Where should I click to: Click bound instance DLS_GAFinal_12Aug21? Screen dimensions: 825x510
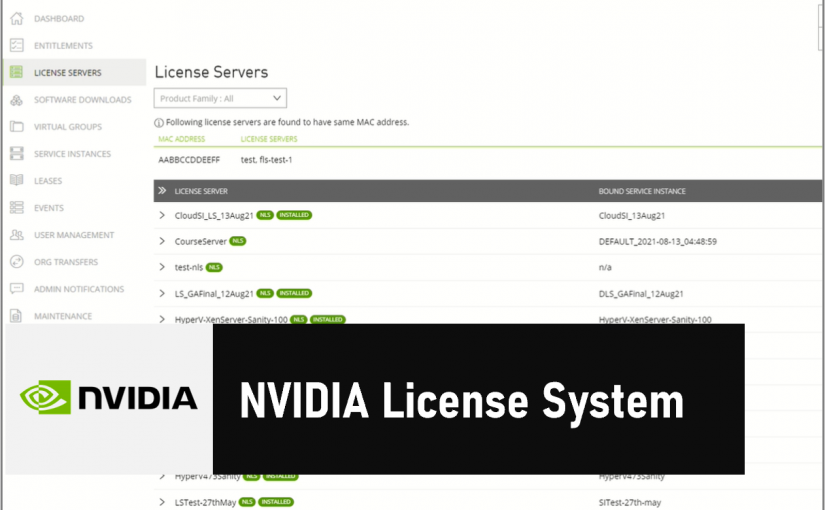pos(641,294)
